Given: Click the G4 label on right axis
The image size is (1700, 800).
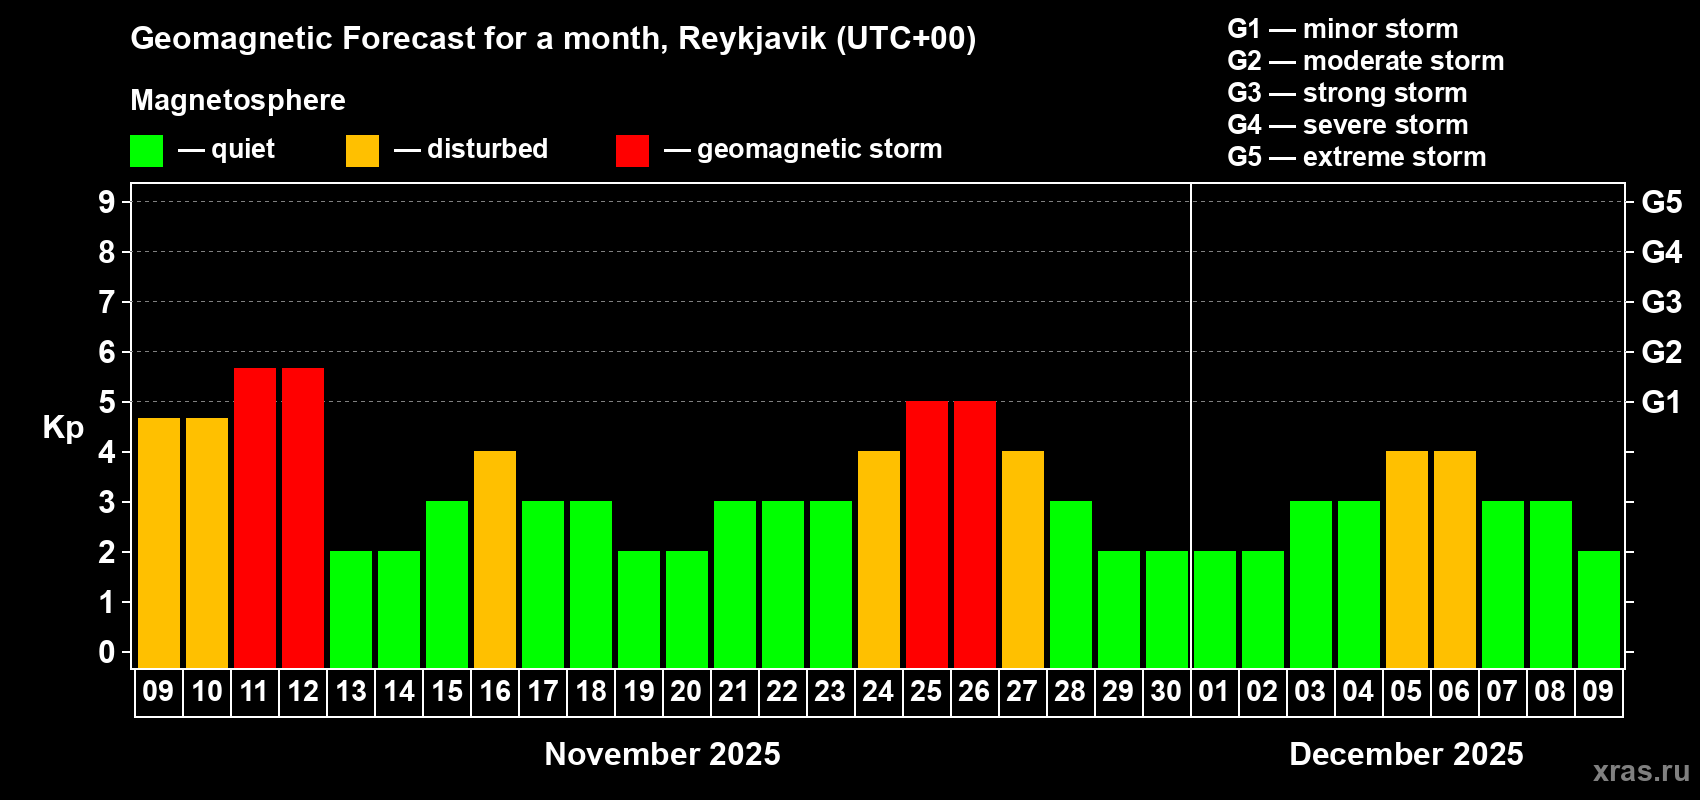Looking at the screenshot, I should [x=1662, y=252].
